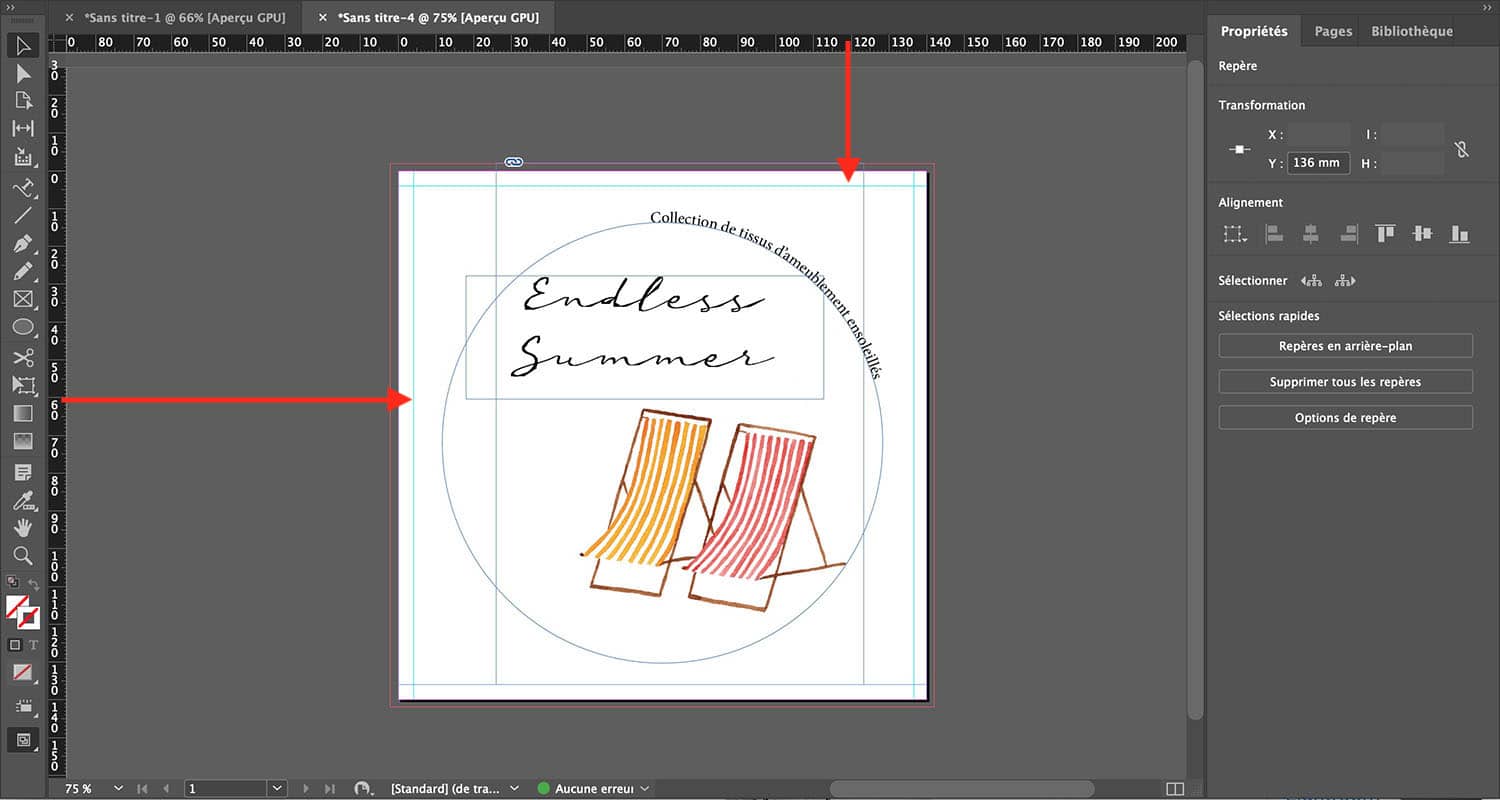Click the Supprimer tous les repères button

tap(1345, 381)
